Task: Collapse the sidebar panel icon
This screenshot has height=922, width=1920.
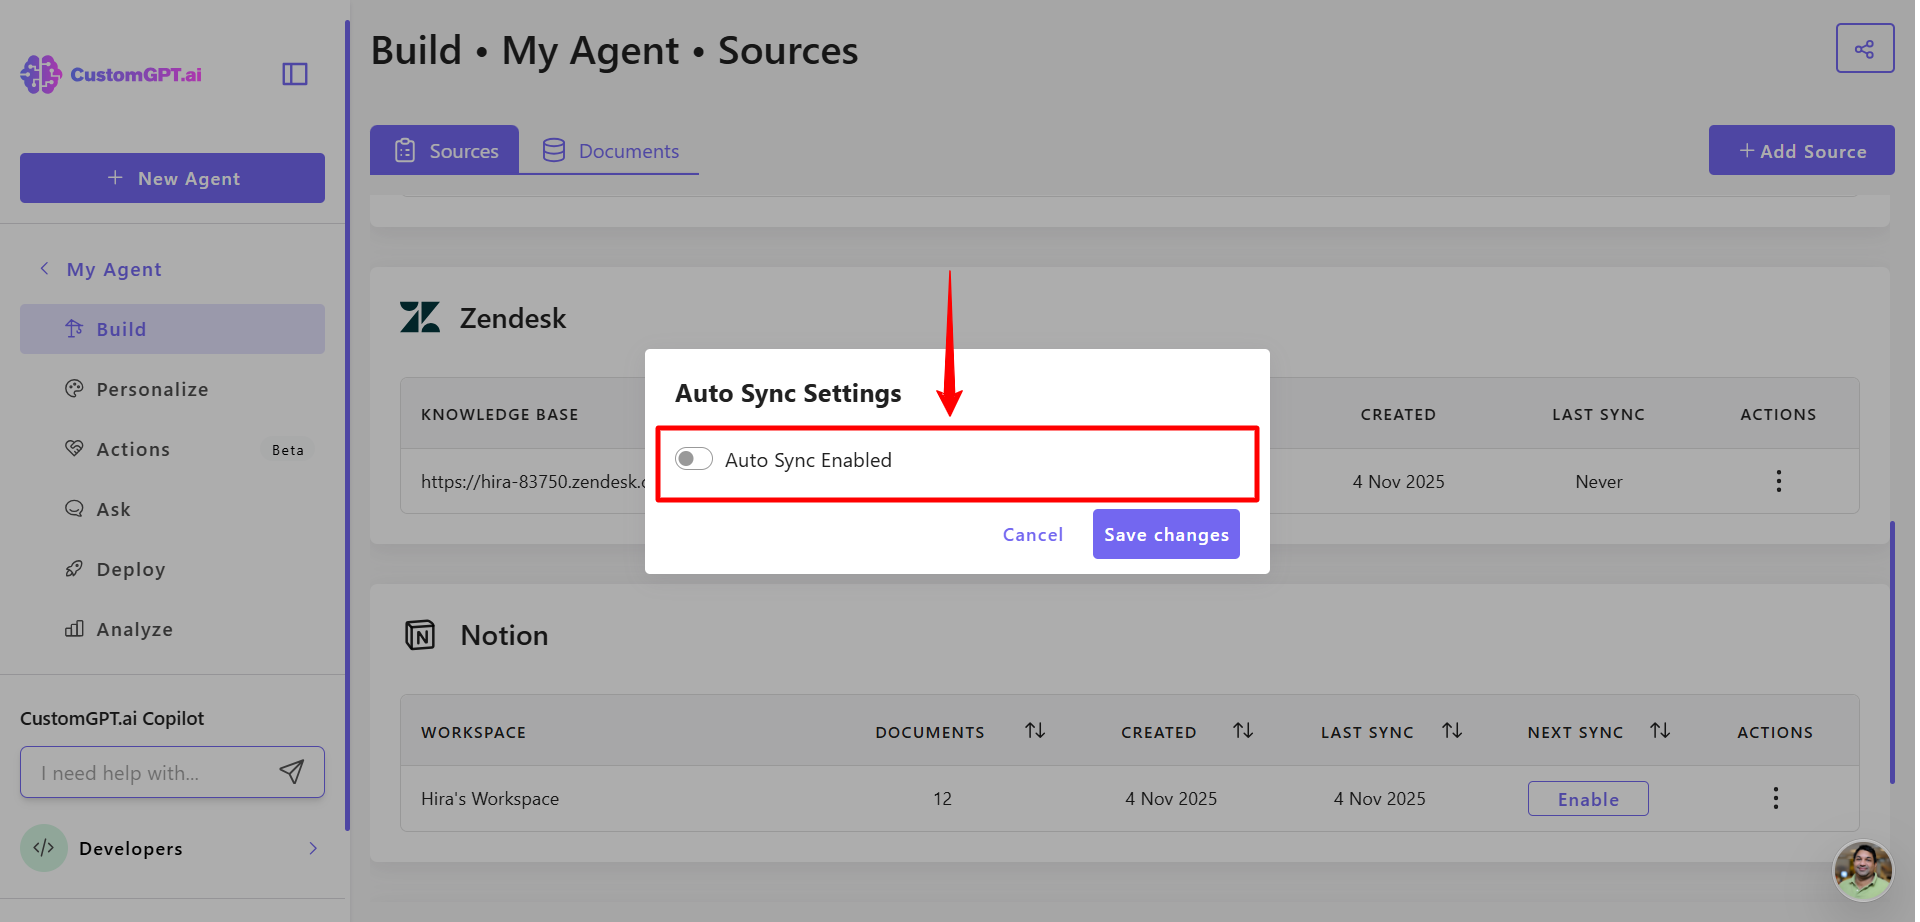Action: [295, 74]
